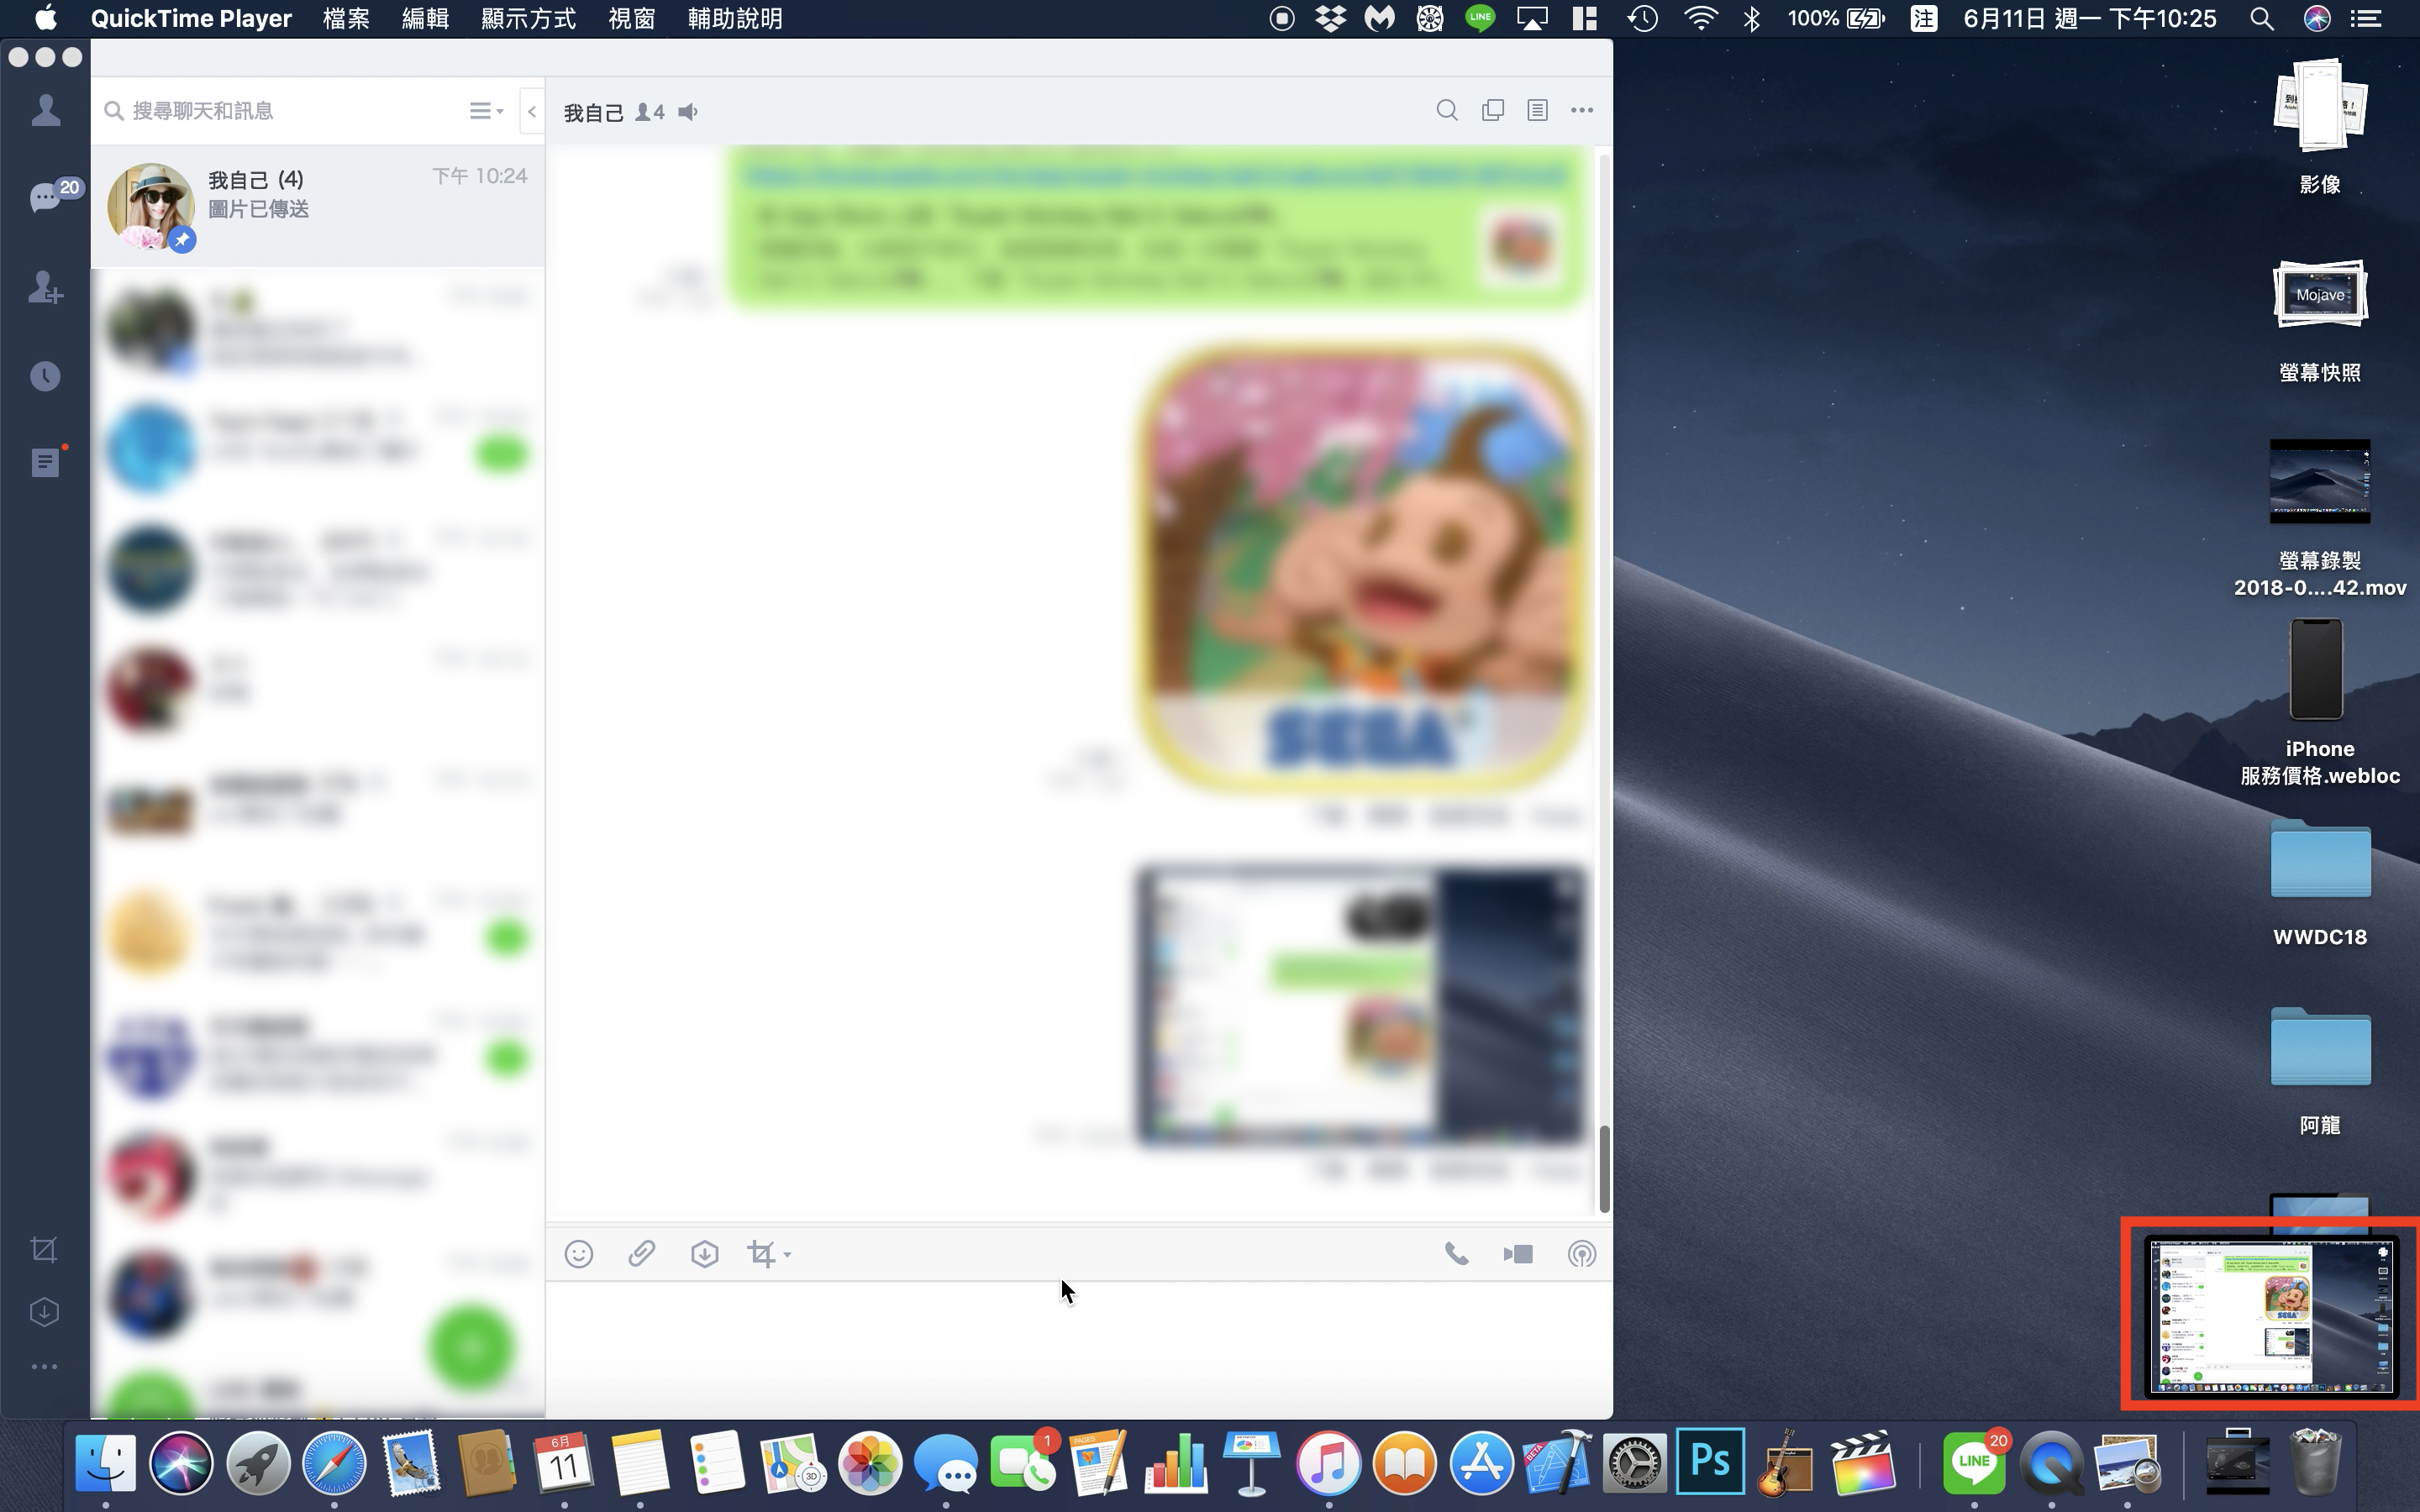This screenshot has width=2420, height=1512.
Task: Click the sidebar screen capture crop icon
Action: [44, 1249]
